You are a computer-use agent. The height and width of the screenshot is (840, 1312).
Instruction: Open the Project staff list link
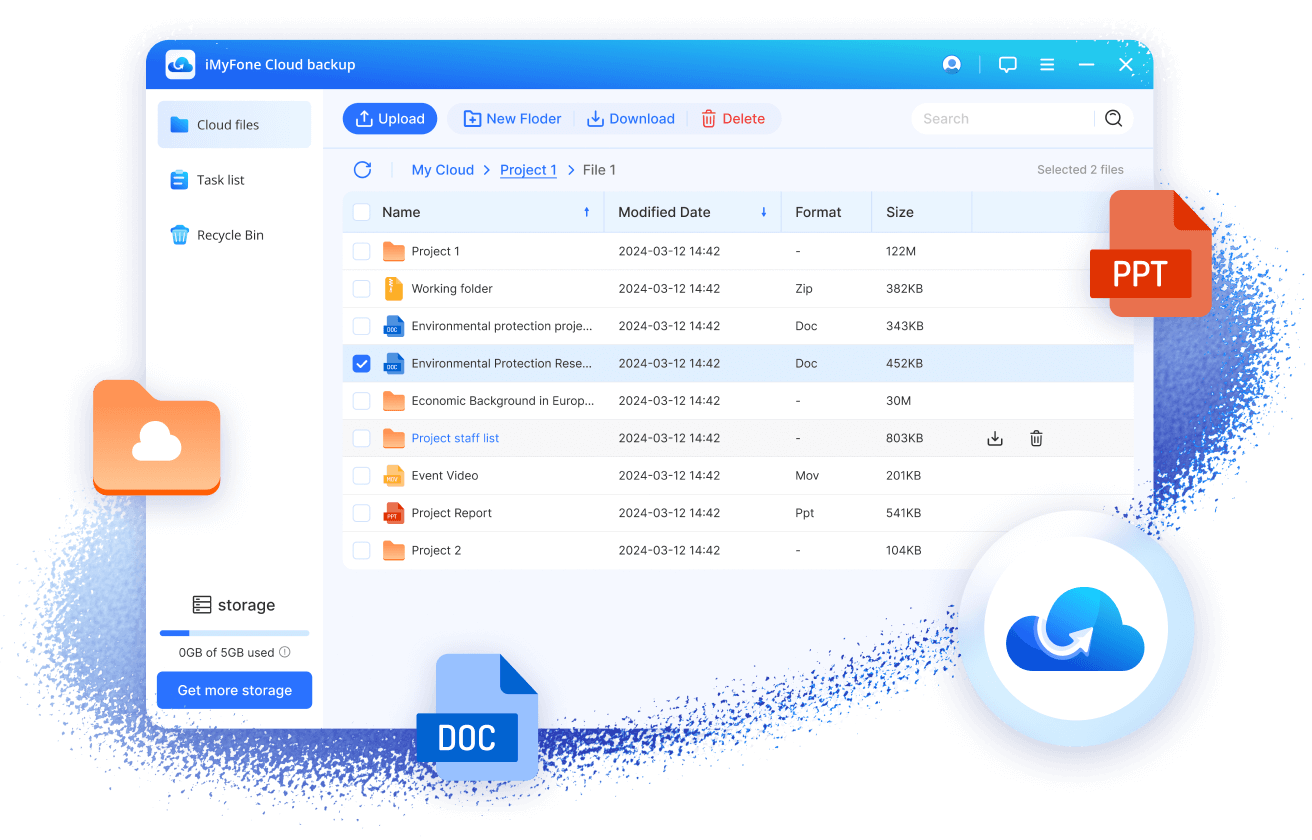tap(455, 438)
